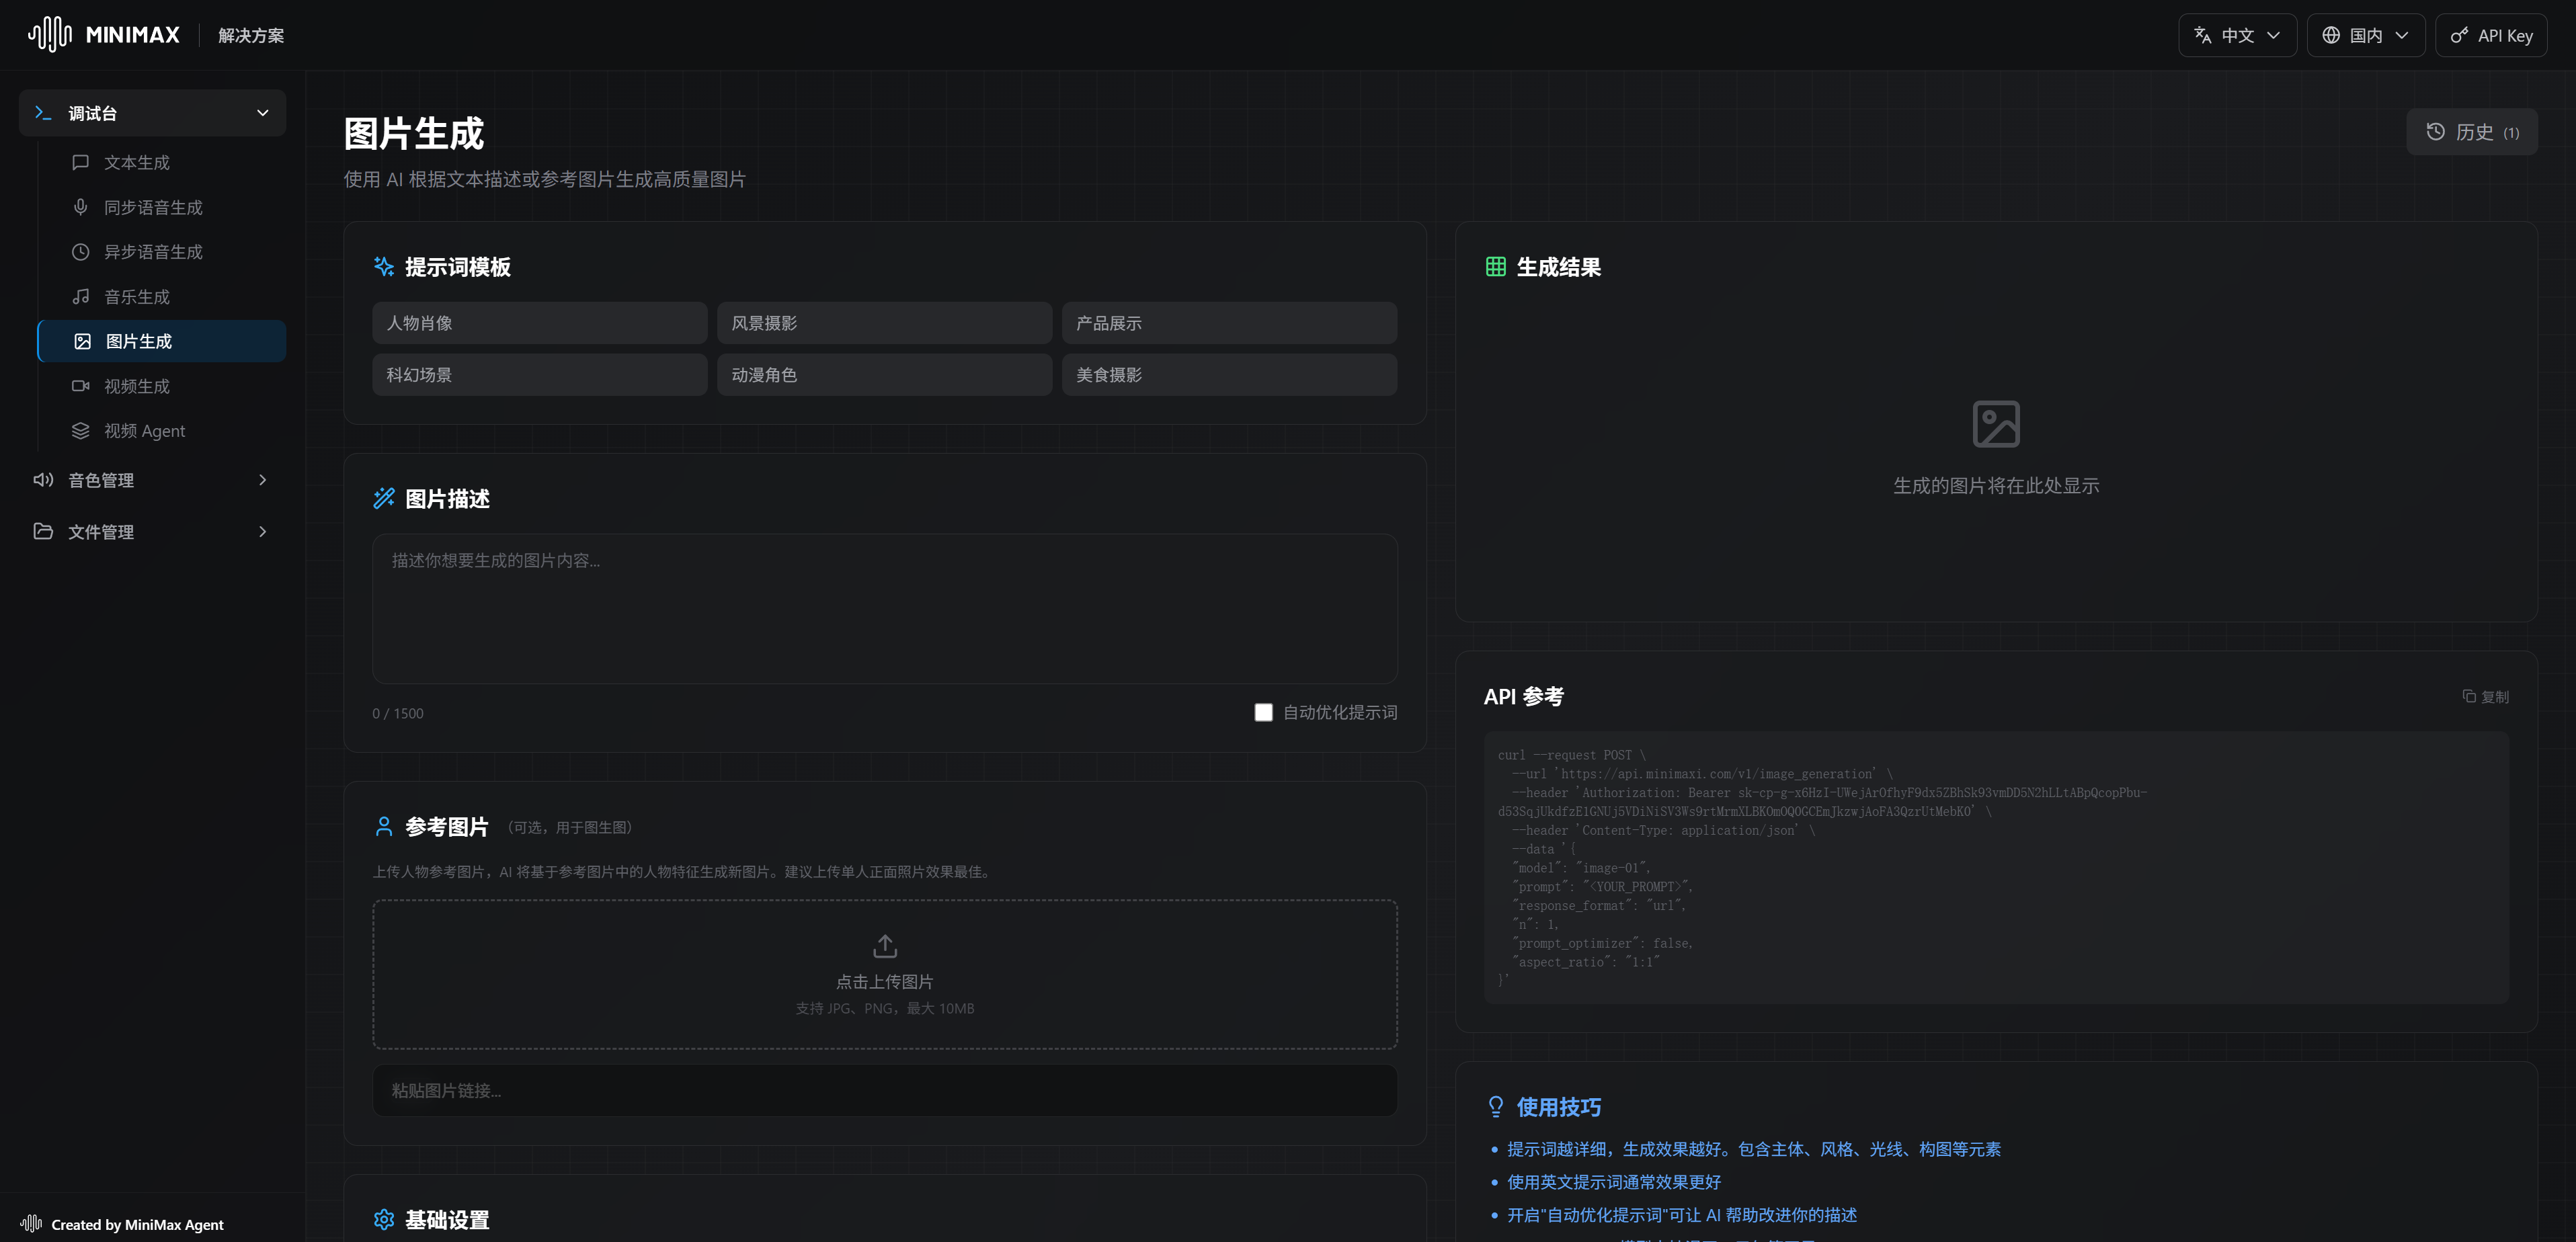Click the folder icon beside 文件管理

(x=43, y=531)
